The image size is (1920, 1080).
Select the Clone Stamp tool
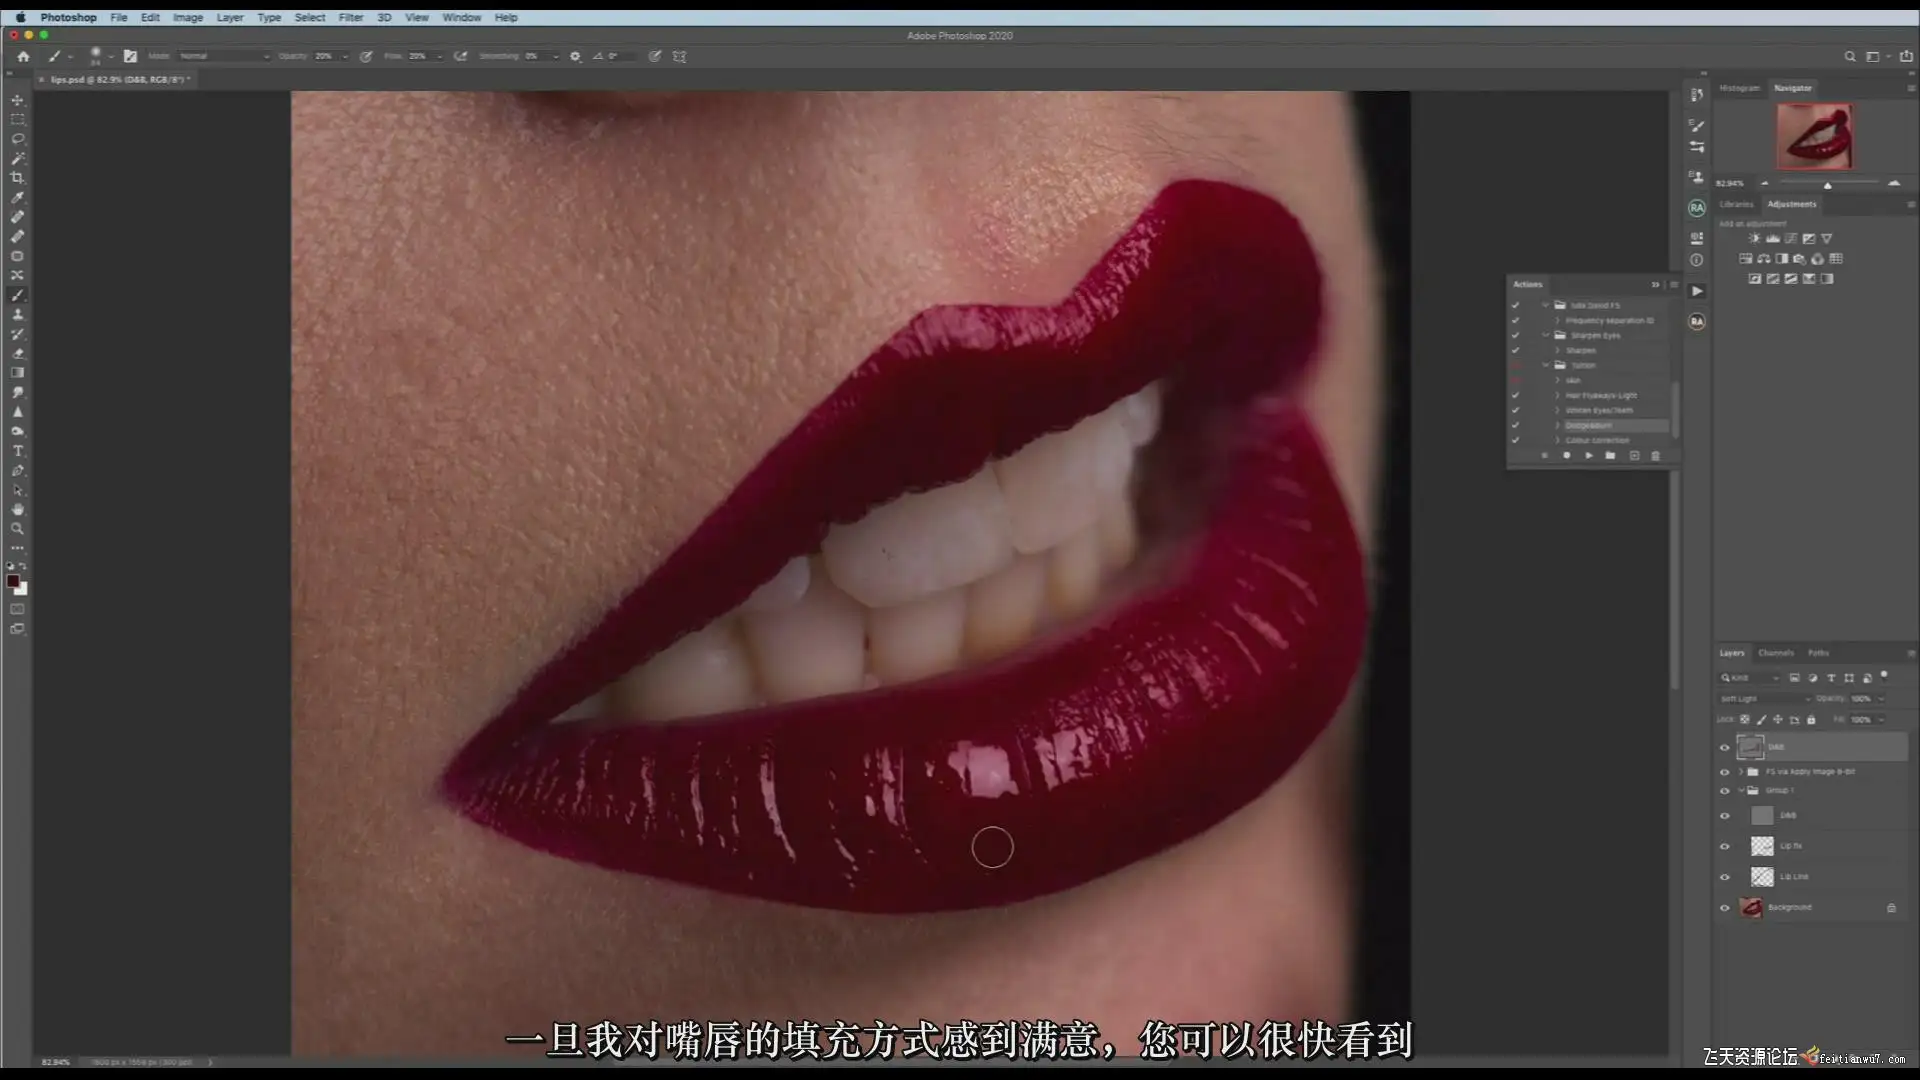pos(17,315)
